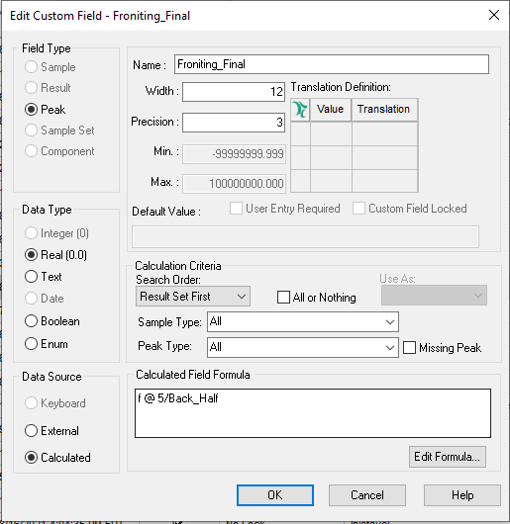The width and height of the screenshot is (510, 524).
Task: Expand the Sample Type combo box
Action: point(303,322)
